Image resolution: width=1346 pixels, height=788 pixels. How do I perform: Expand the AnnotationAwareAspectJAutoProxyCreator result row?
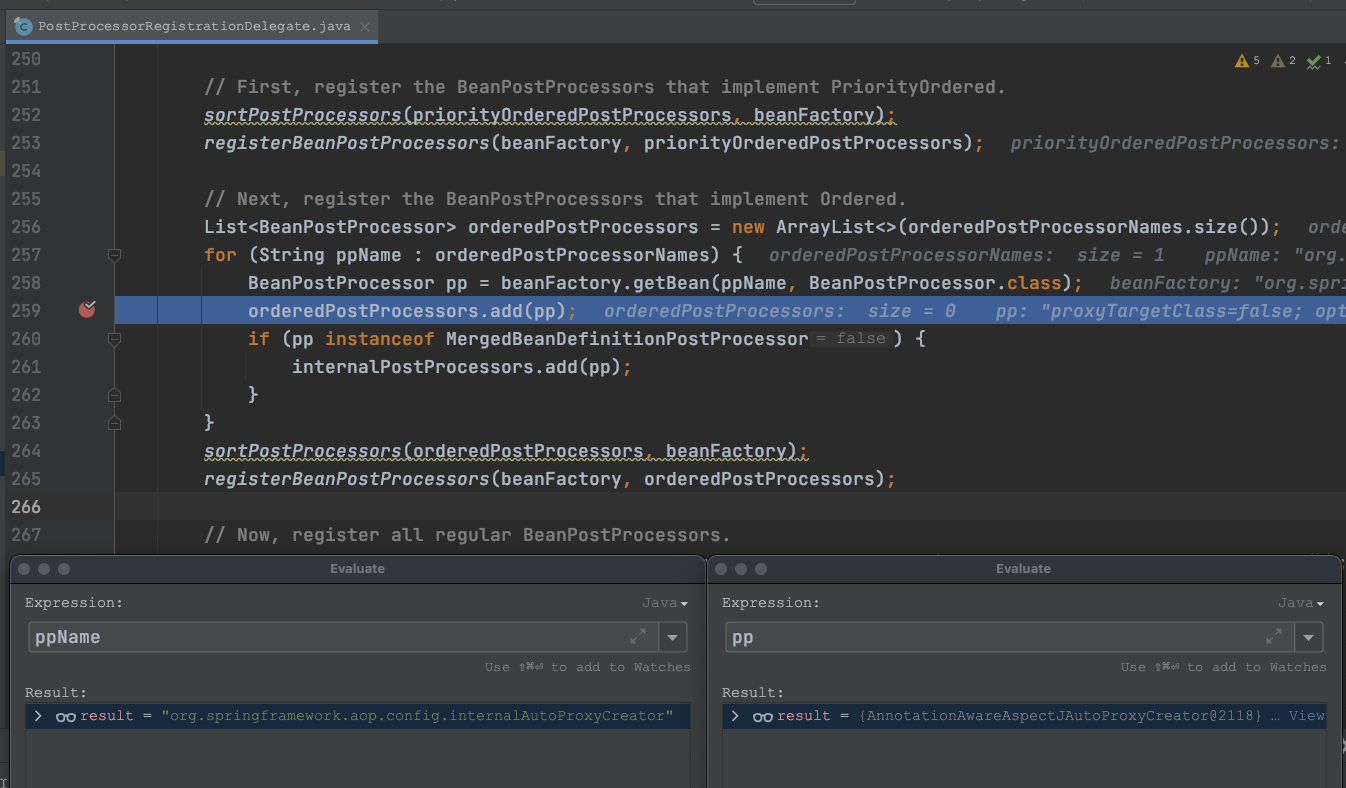735,716
